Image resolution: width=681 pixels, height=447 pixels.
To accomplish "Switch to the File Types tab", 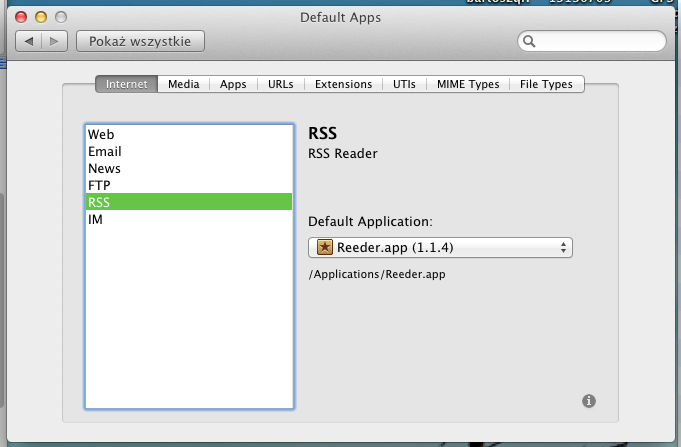I will [x=546, y=84].
